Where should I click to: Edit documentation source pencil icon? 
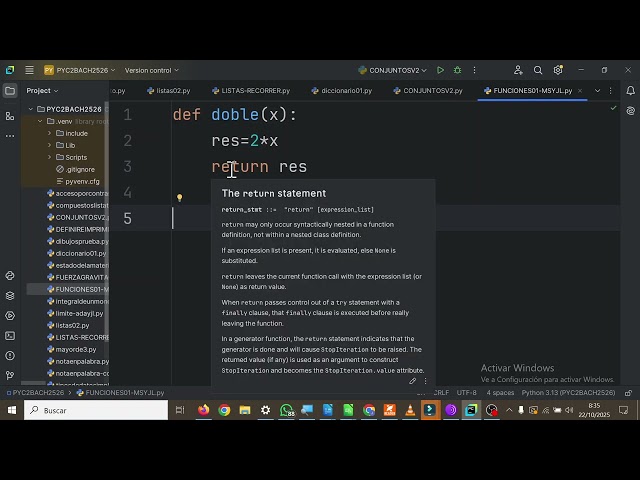coord(413,381)
